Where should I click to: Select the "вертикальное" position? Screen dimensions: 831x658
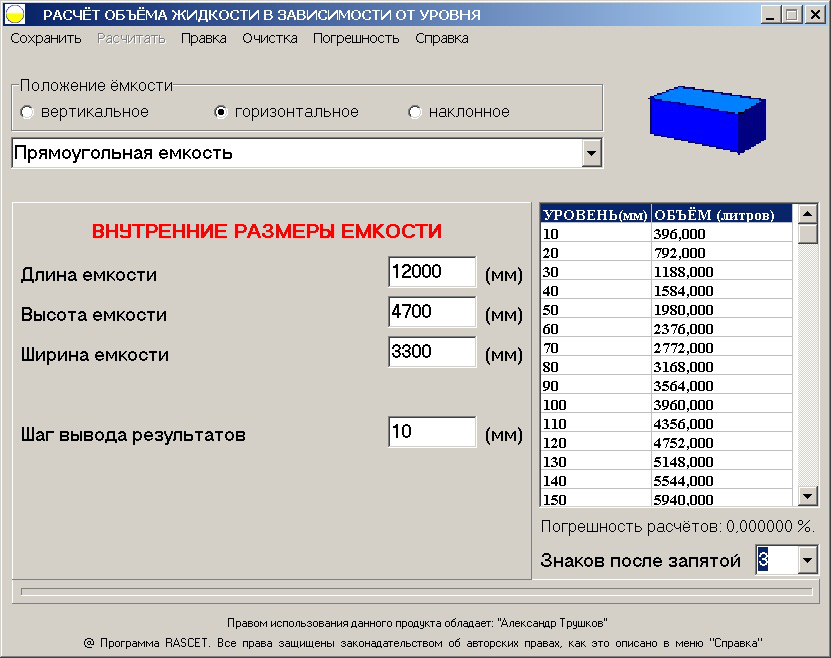[26, 112]
